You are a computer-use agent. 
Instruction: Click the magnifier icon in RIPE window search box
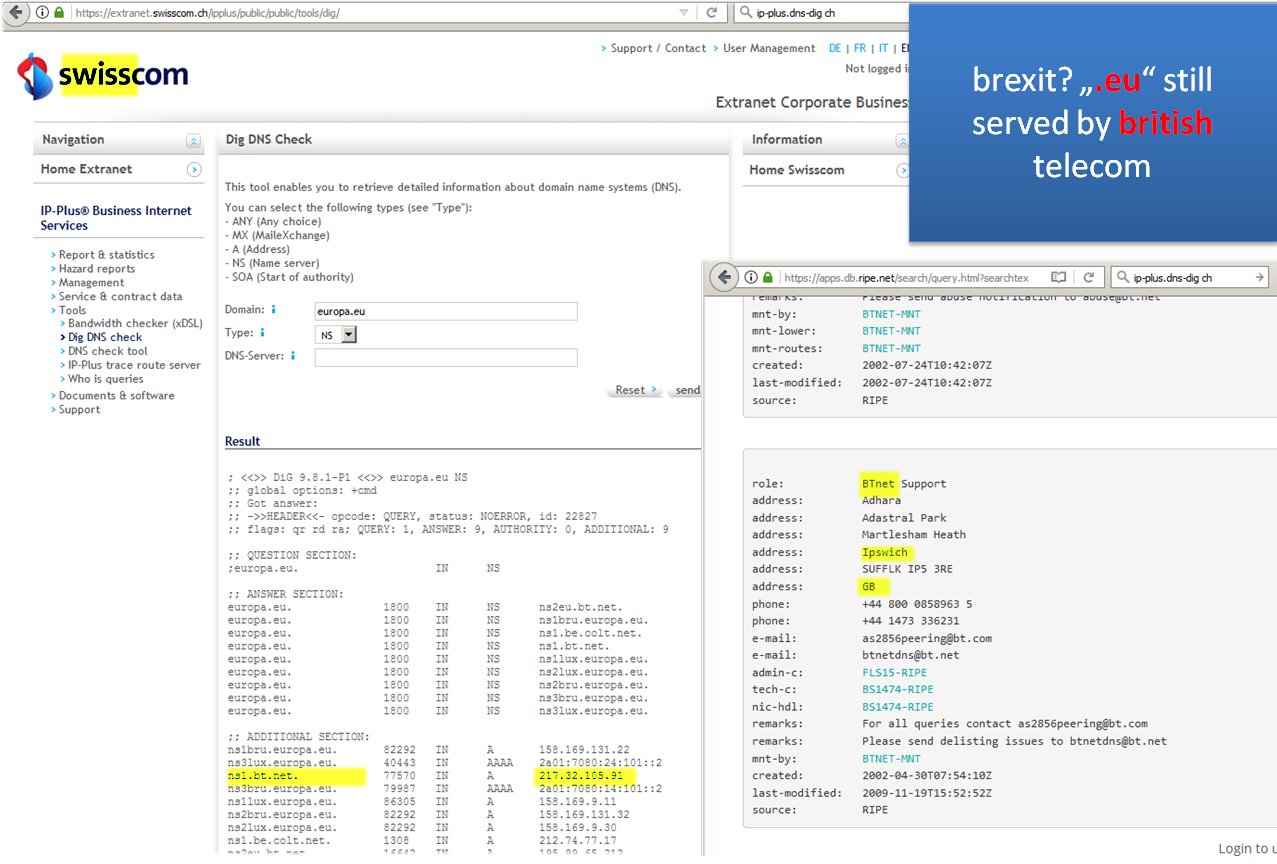coord(1123,277)
